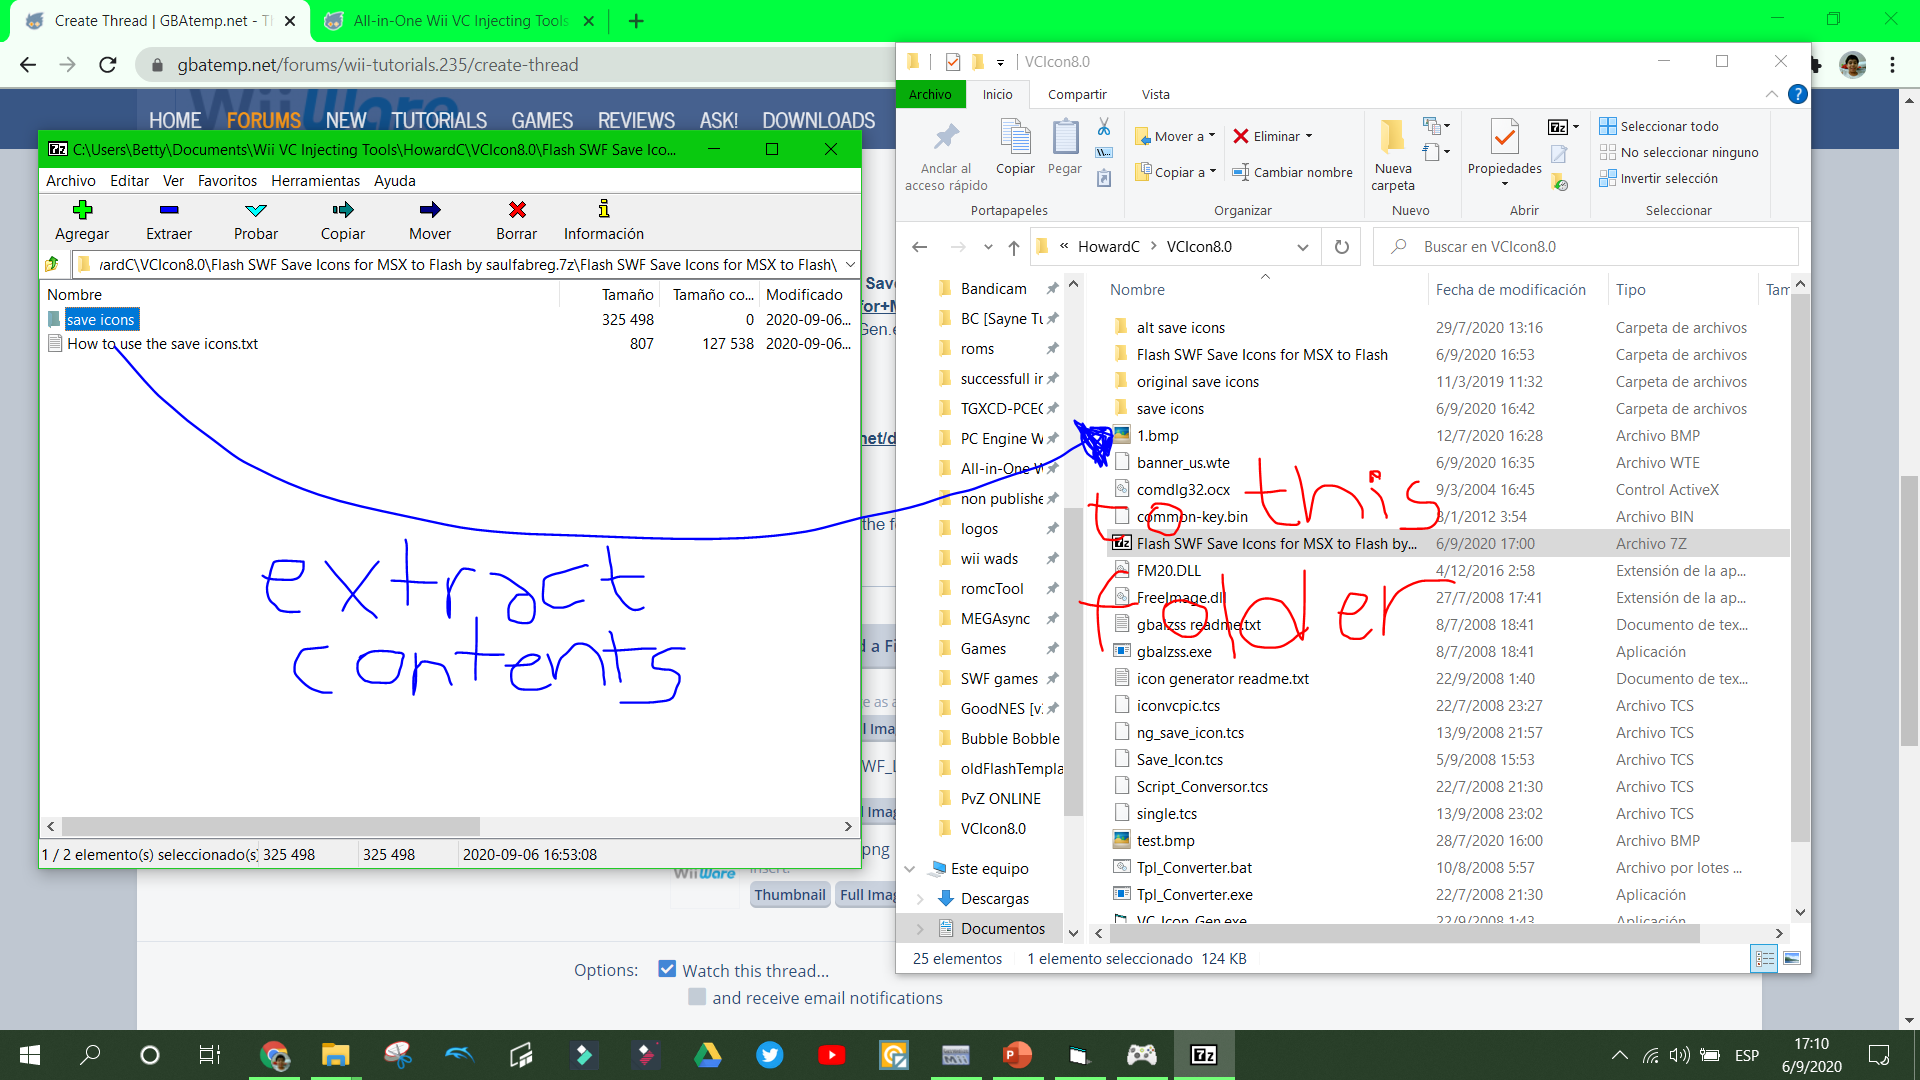Toggle receive email notifications checkbox
1920x1080 pixels.
click(x=697, y=997)
